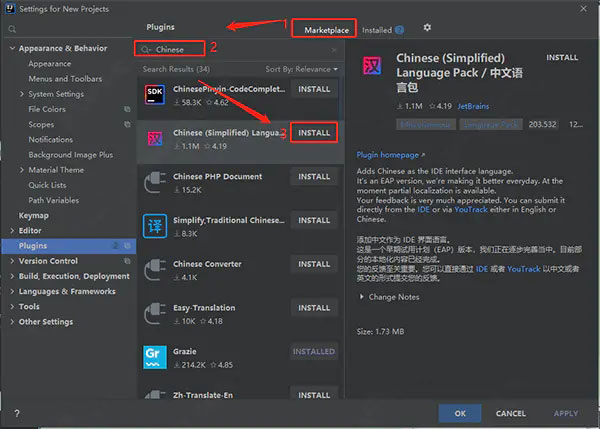Screen dimensions: 600x429
Task: Expand the Editor section
Action: coord(12,230)
